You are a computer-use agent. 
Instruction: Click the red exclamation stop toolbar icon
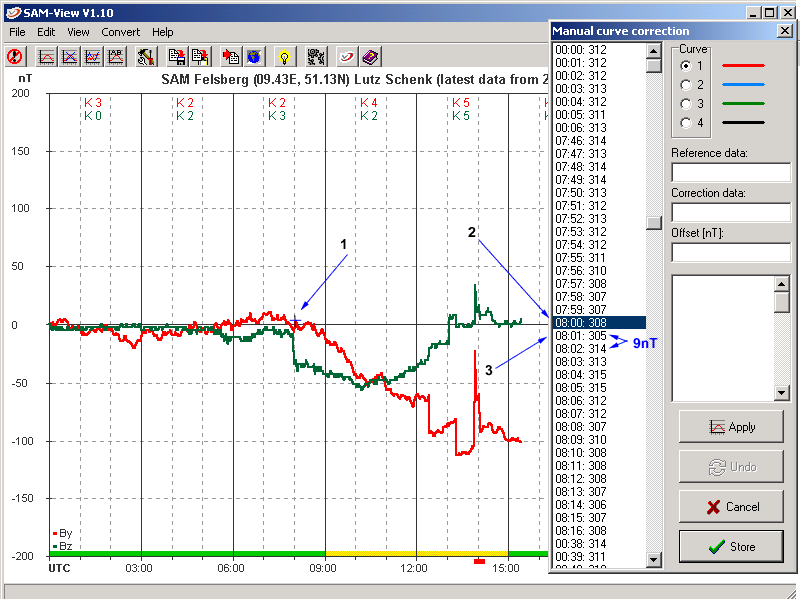click(x=15, y=57)
